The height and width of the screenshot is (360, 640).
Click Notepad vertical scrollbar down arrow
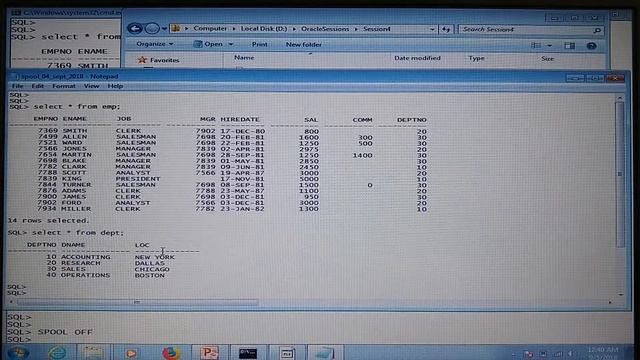point(620,295)
